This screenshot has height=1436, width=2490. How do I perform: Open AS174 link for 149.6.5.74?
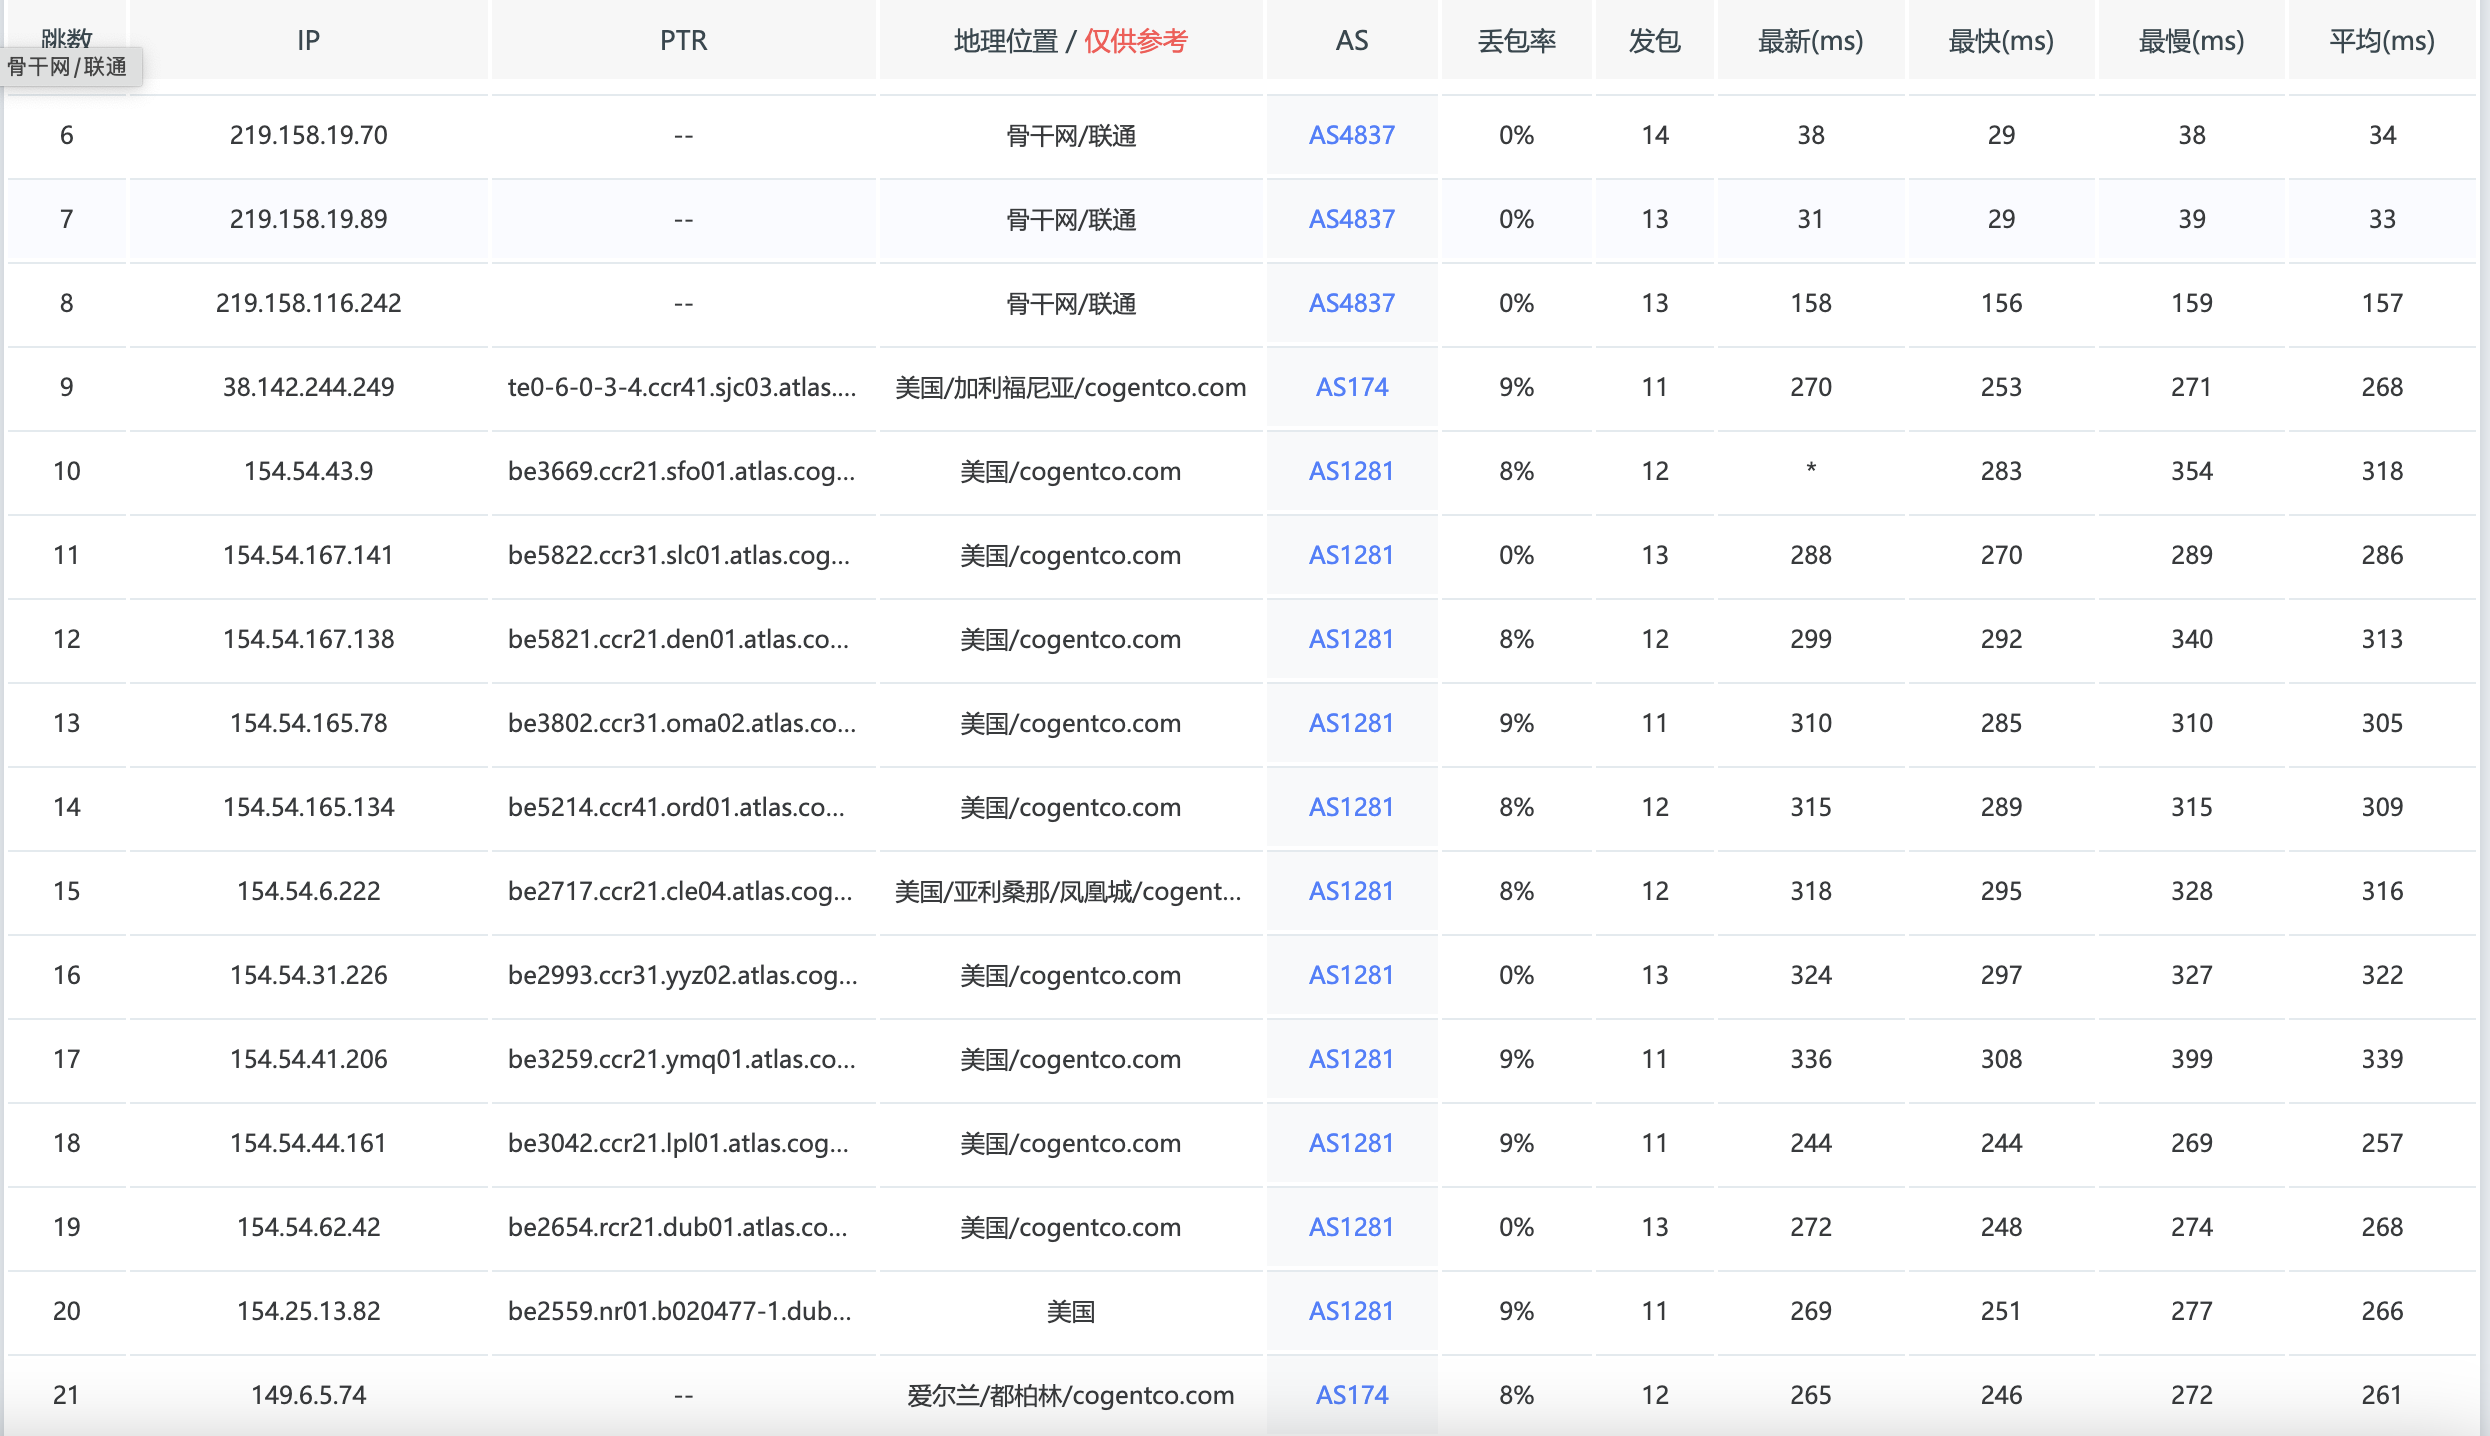tap(1351, 1395)
